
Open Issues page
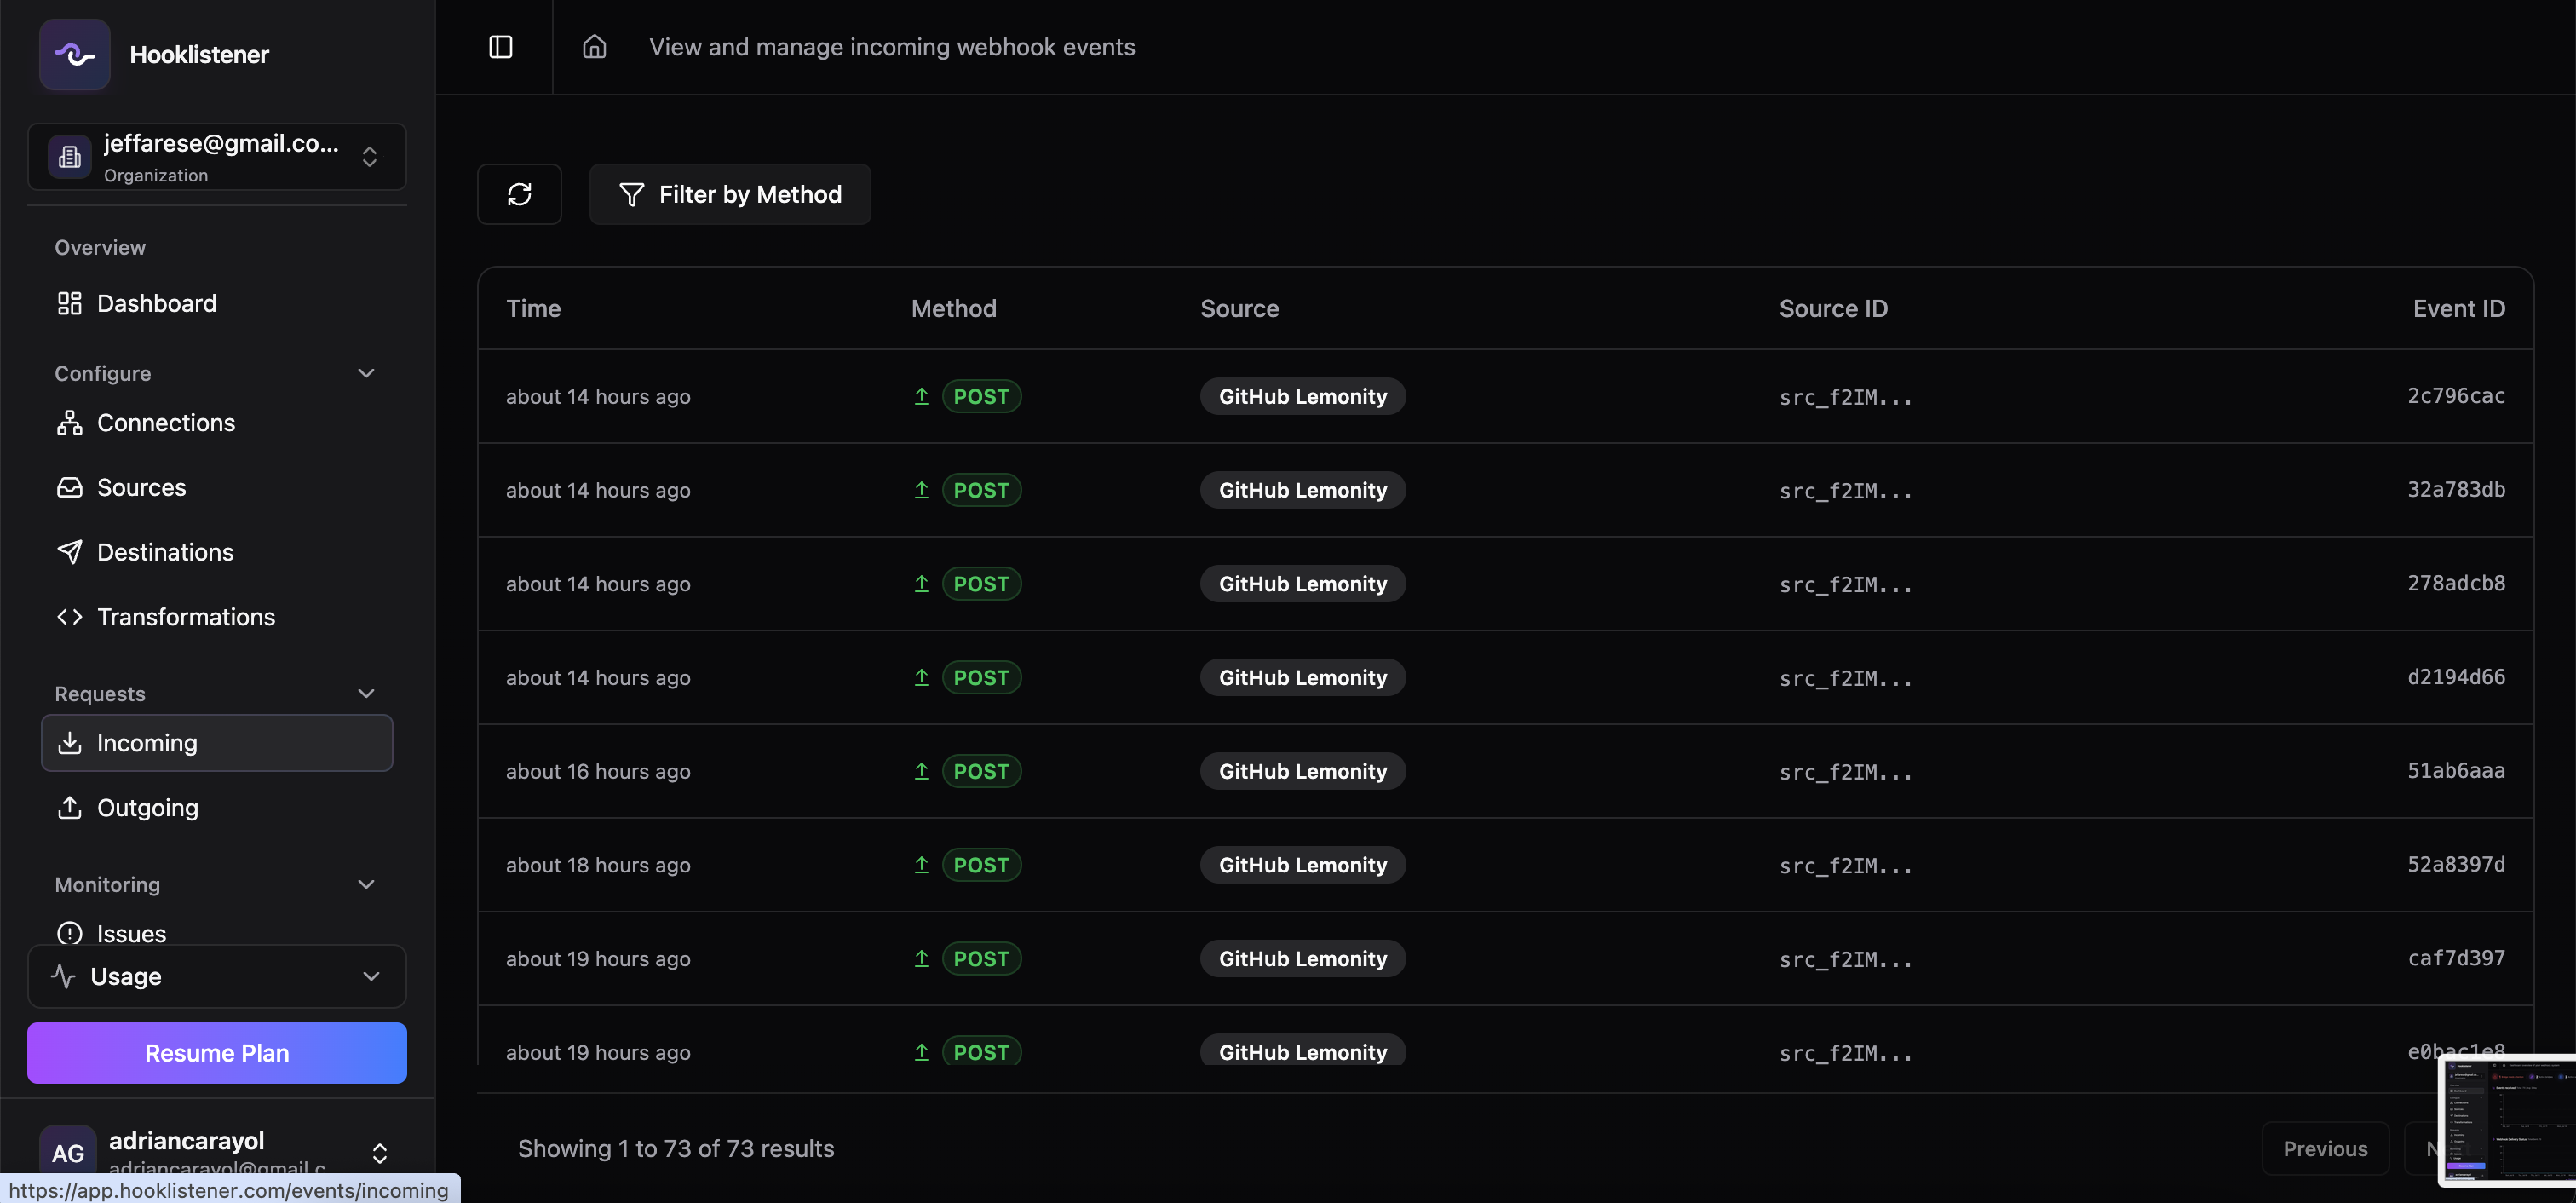[217, 933]
